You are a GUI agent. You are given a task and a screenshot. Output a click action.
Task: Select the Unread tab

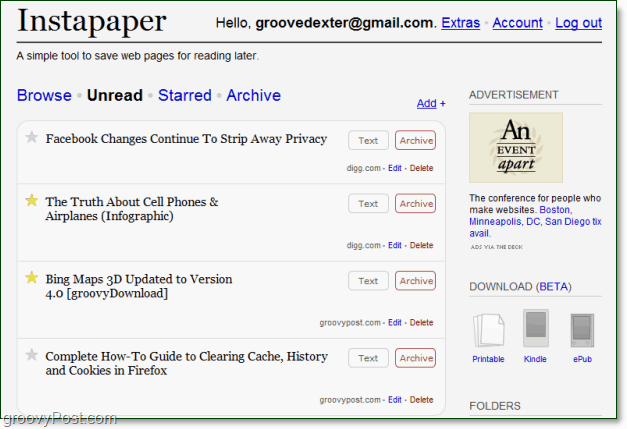115,96
